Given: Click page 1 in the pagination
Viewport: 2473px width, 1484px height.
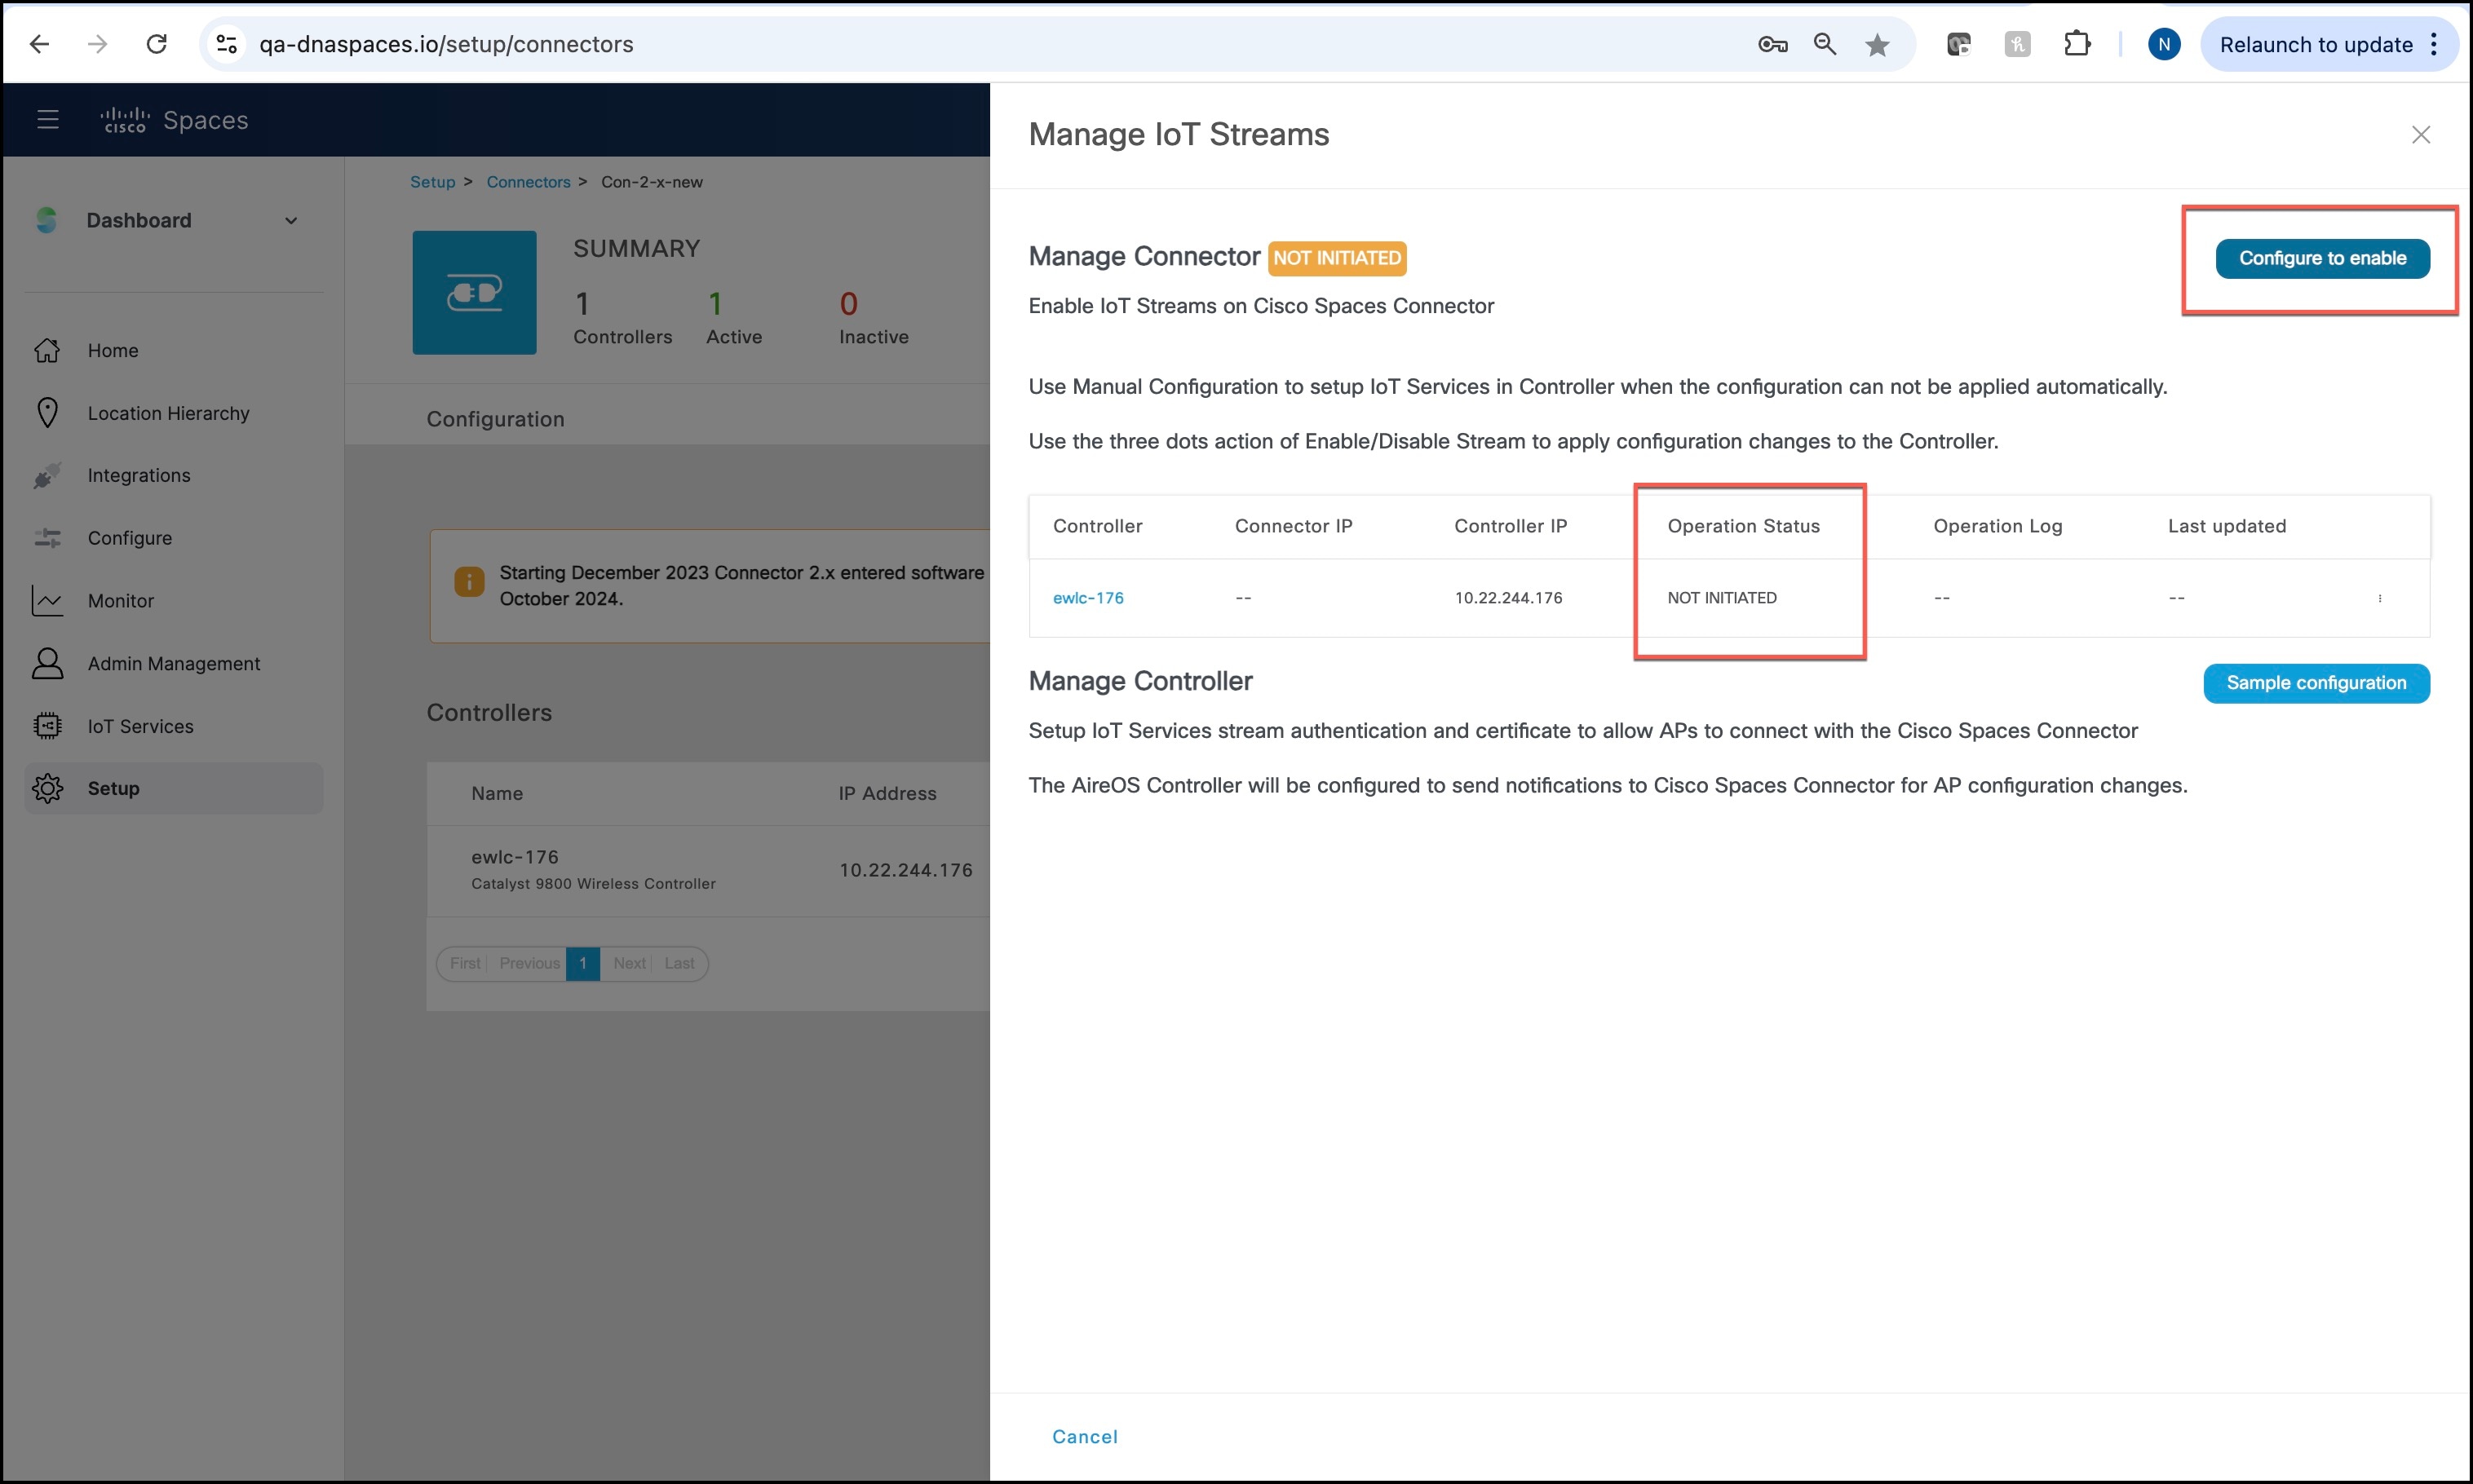Looking at the screenshot, I should [583, 963].
